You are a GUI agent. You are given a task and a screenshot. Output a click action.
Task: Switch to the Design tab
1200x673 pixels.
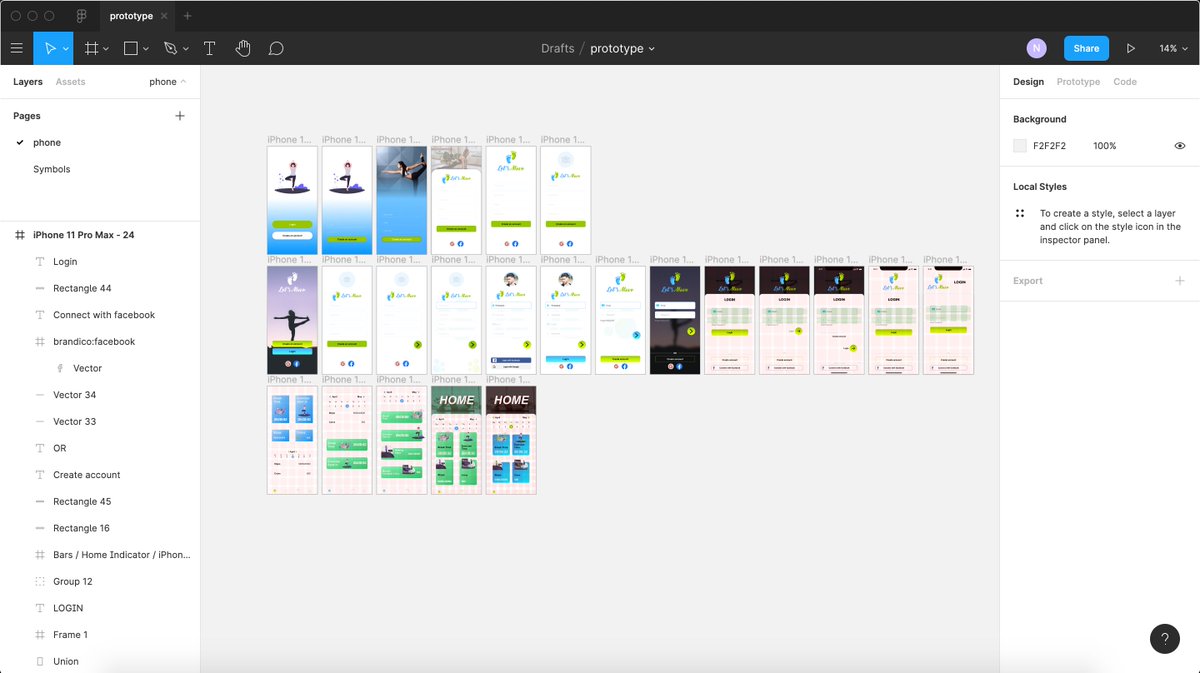(1028, 82)
